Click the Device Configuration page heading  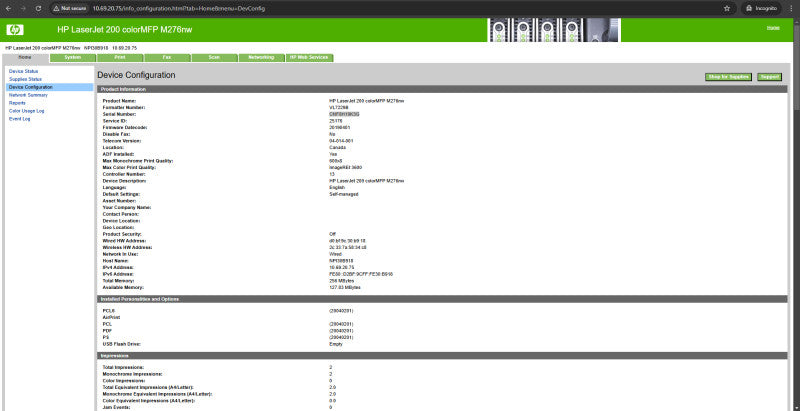pyautogui.click(x=136, y=75)
